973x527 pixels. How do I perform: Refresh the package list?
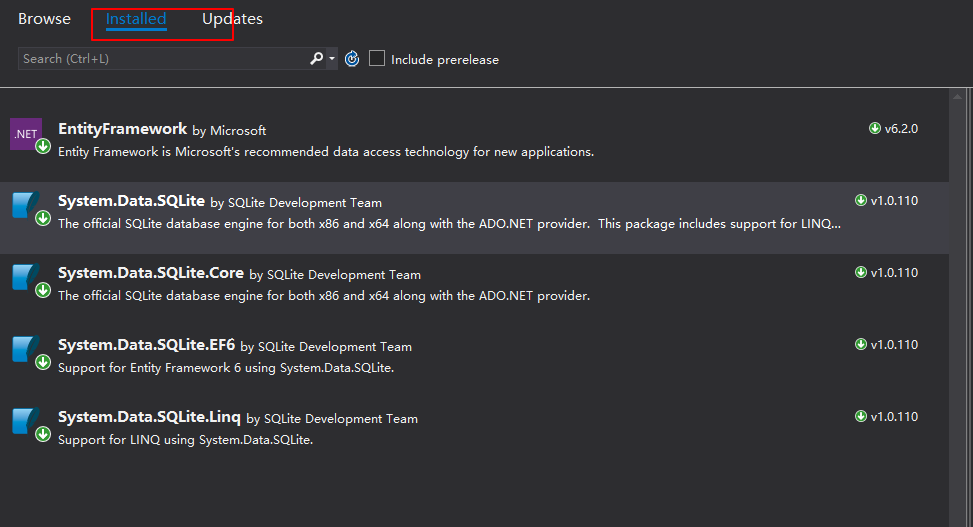click(x=352, y=59)
